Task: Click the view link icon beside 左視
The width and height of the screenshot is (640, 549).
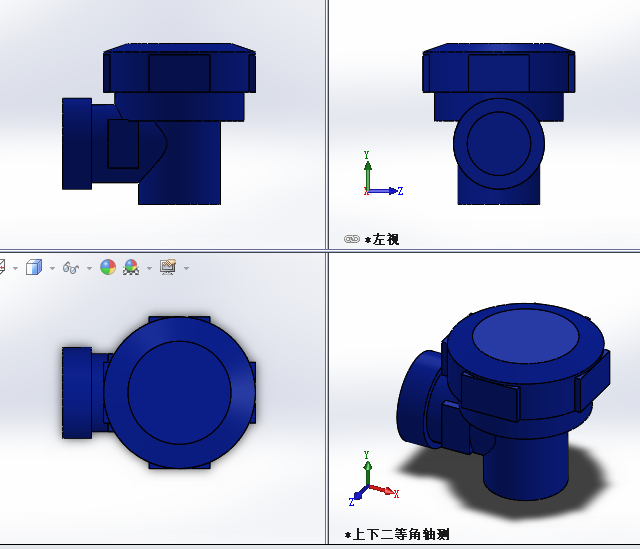Action: tap(351, 239)
